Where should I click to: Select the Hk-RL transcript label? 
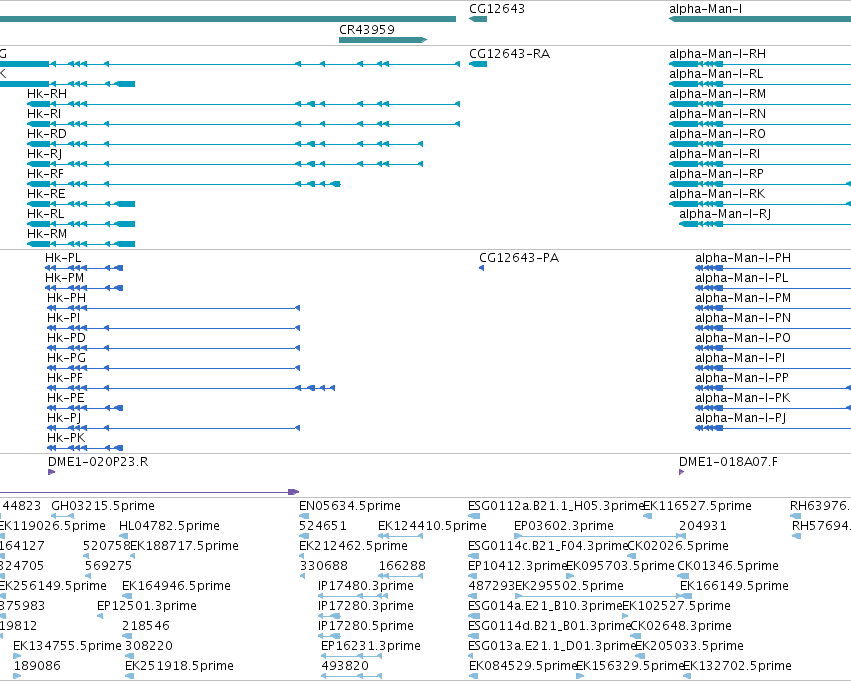pyautogui.click(x=46, y=214)
